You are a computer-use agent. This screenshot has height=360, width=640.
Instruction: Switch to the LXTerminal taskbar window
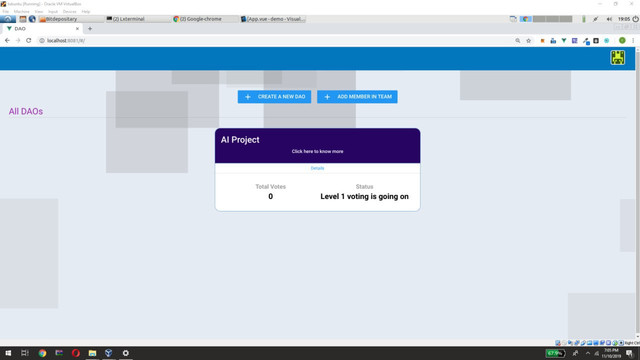pyautogui.click(x=138, y=19)
